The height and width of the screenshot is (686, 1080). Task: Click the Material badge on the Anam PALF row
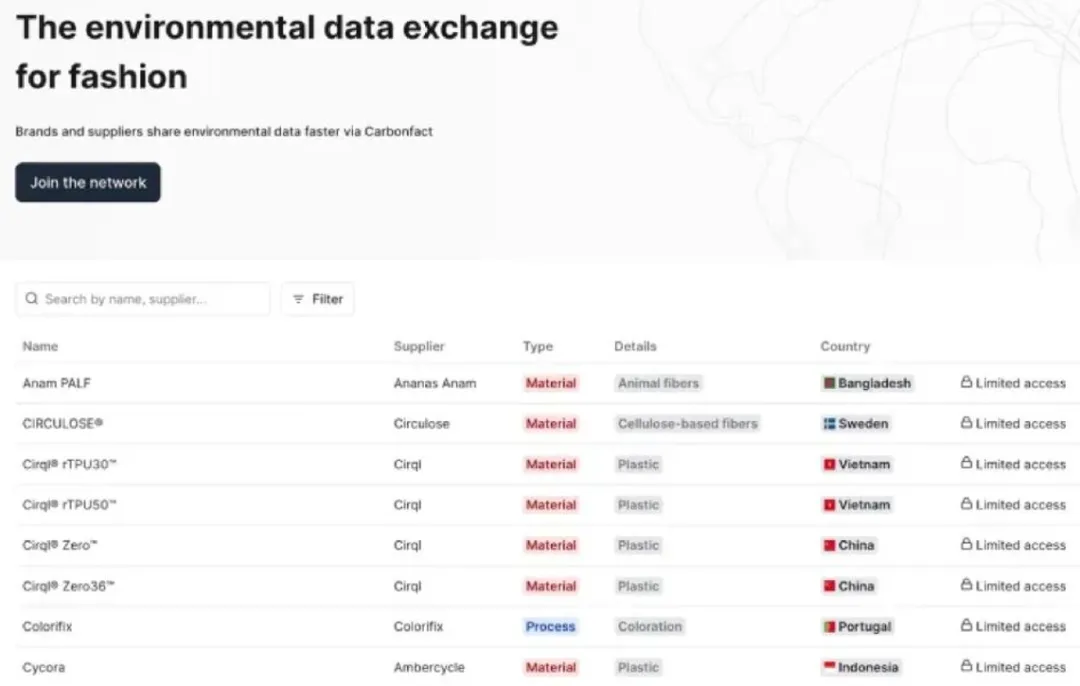click(x=551, y=383)
